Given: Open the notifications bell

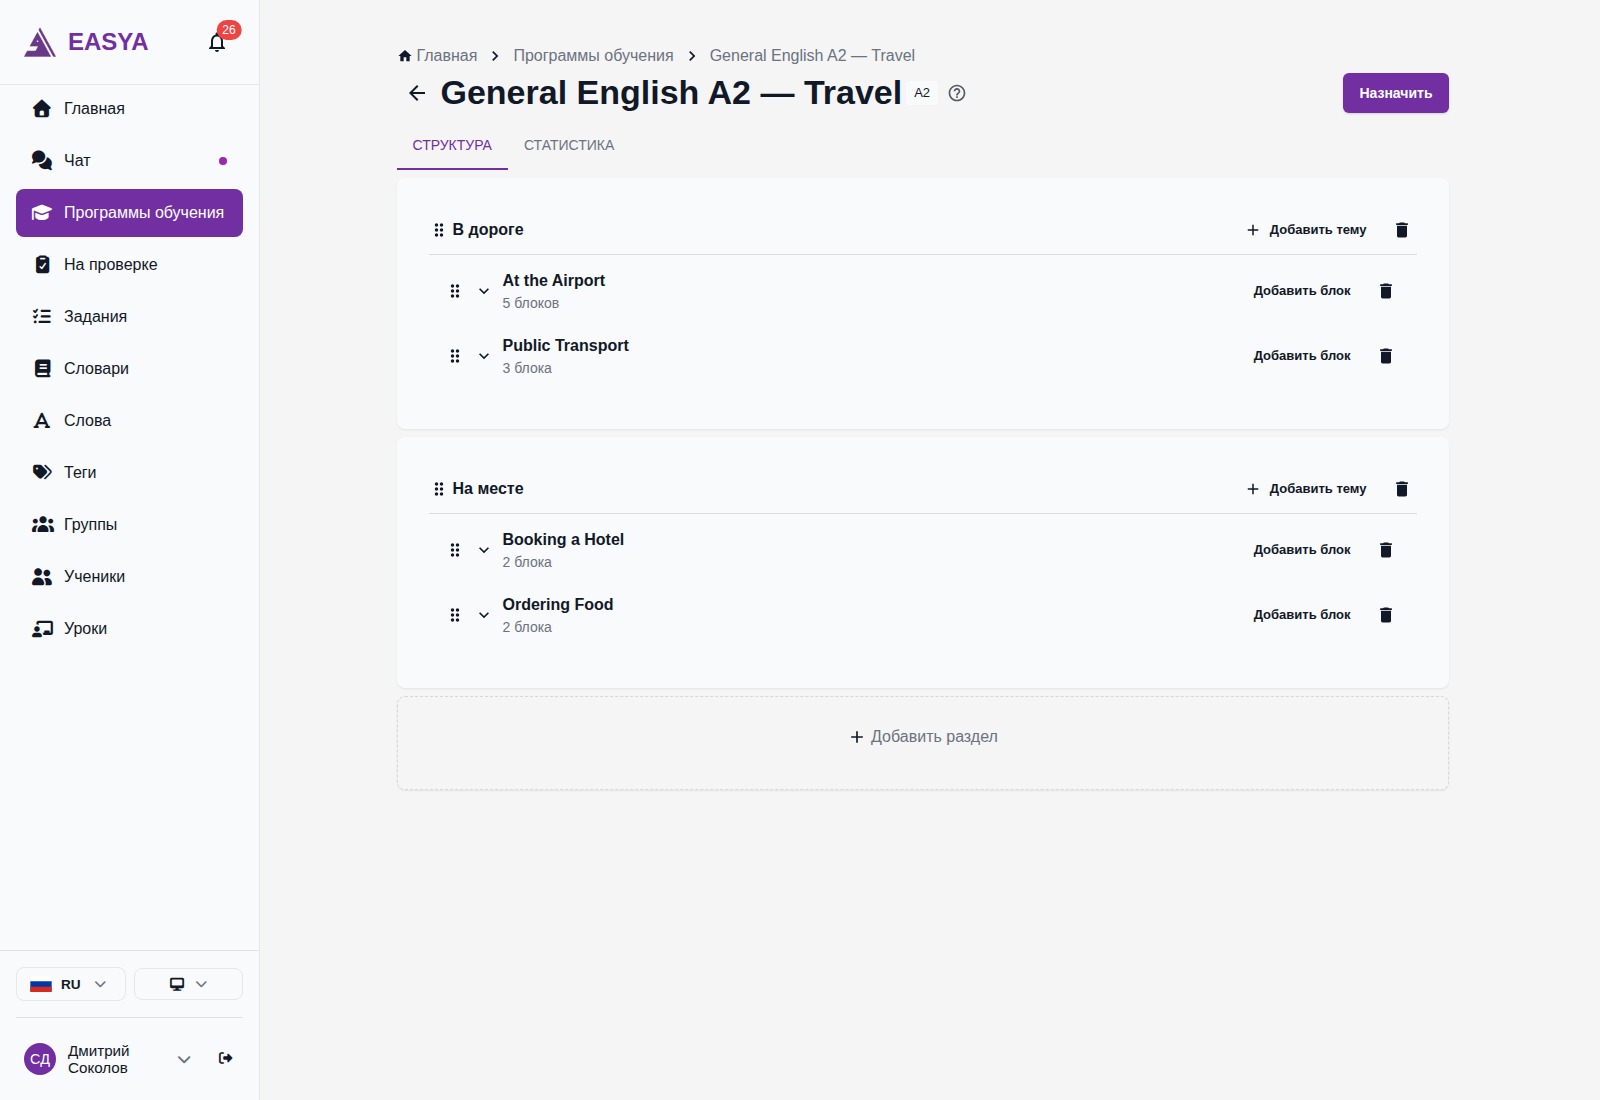Looking at the screenshot, I should [x=217, y=42].
